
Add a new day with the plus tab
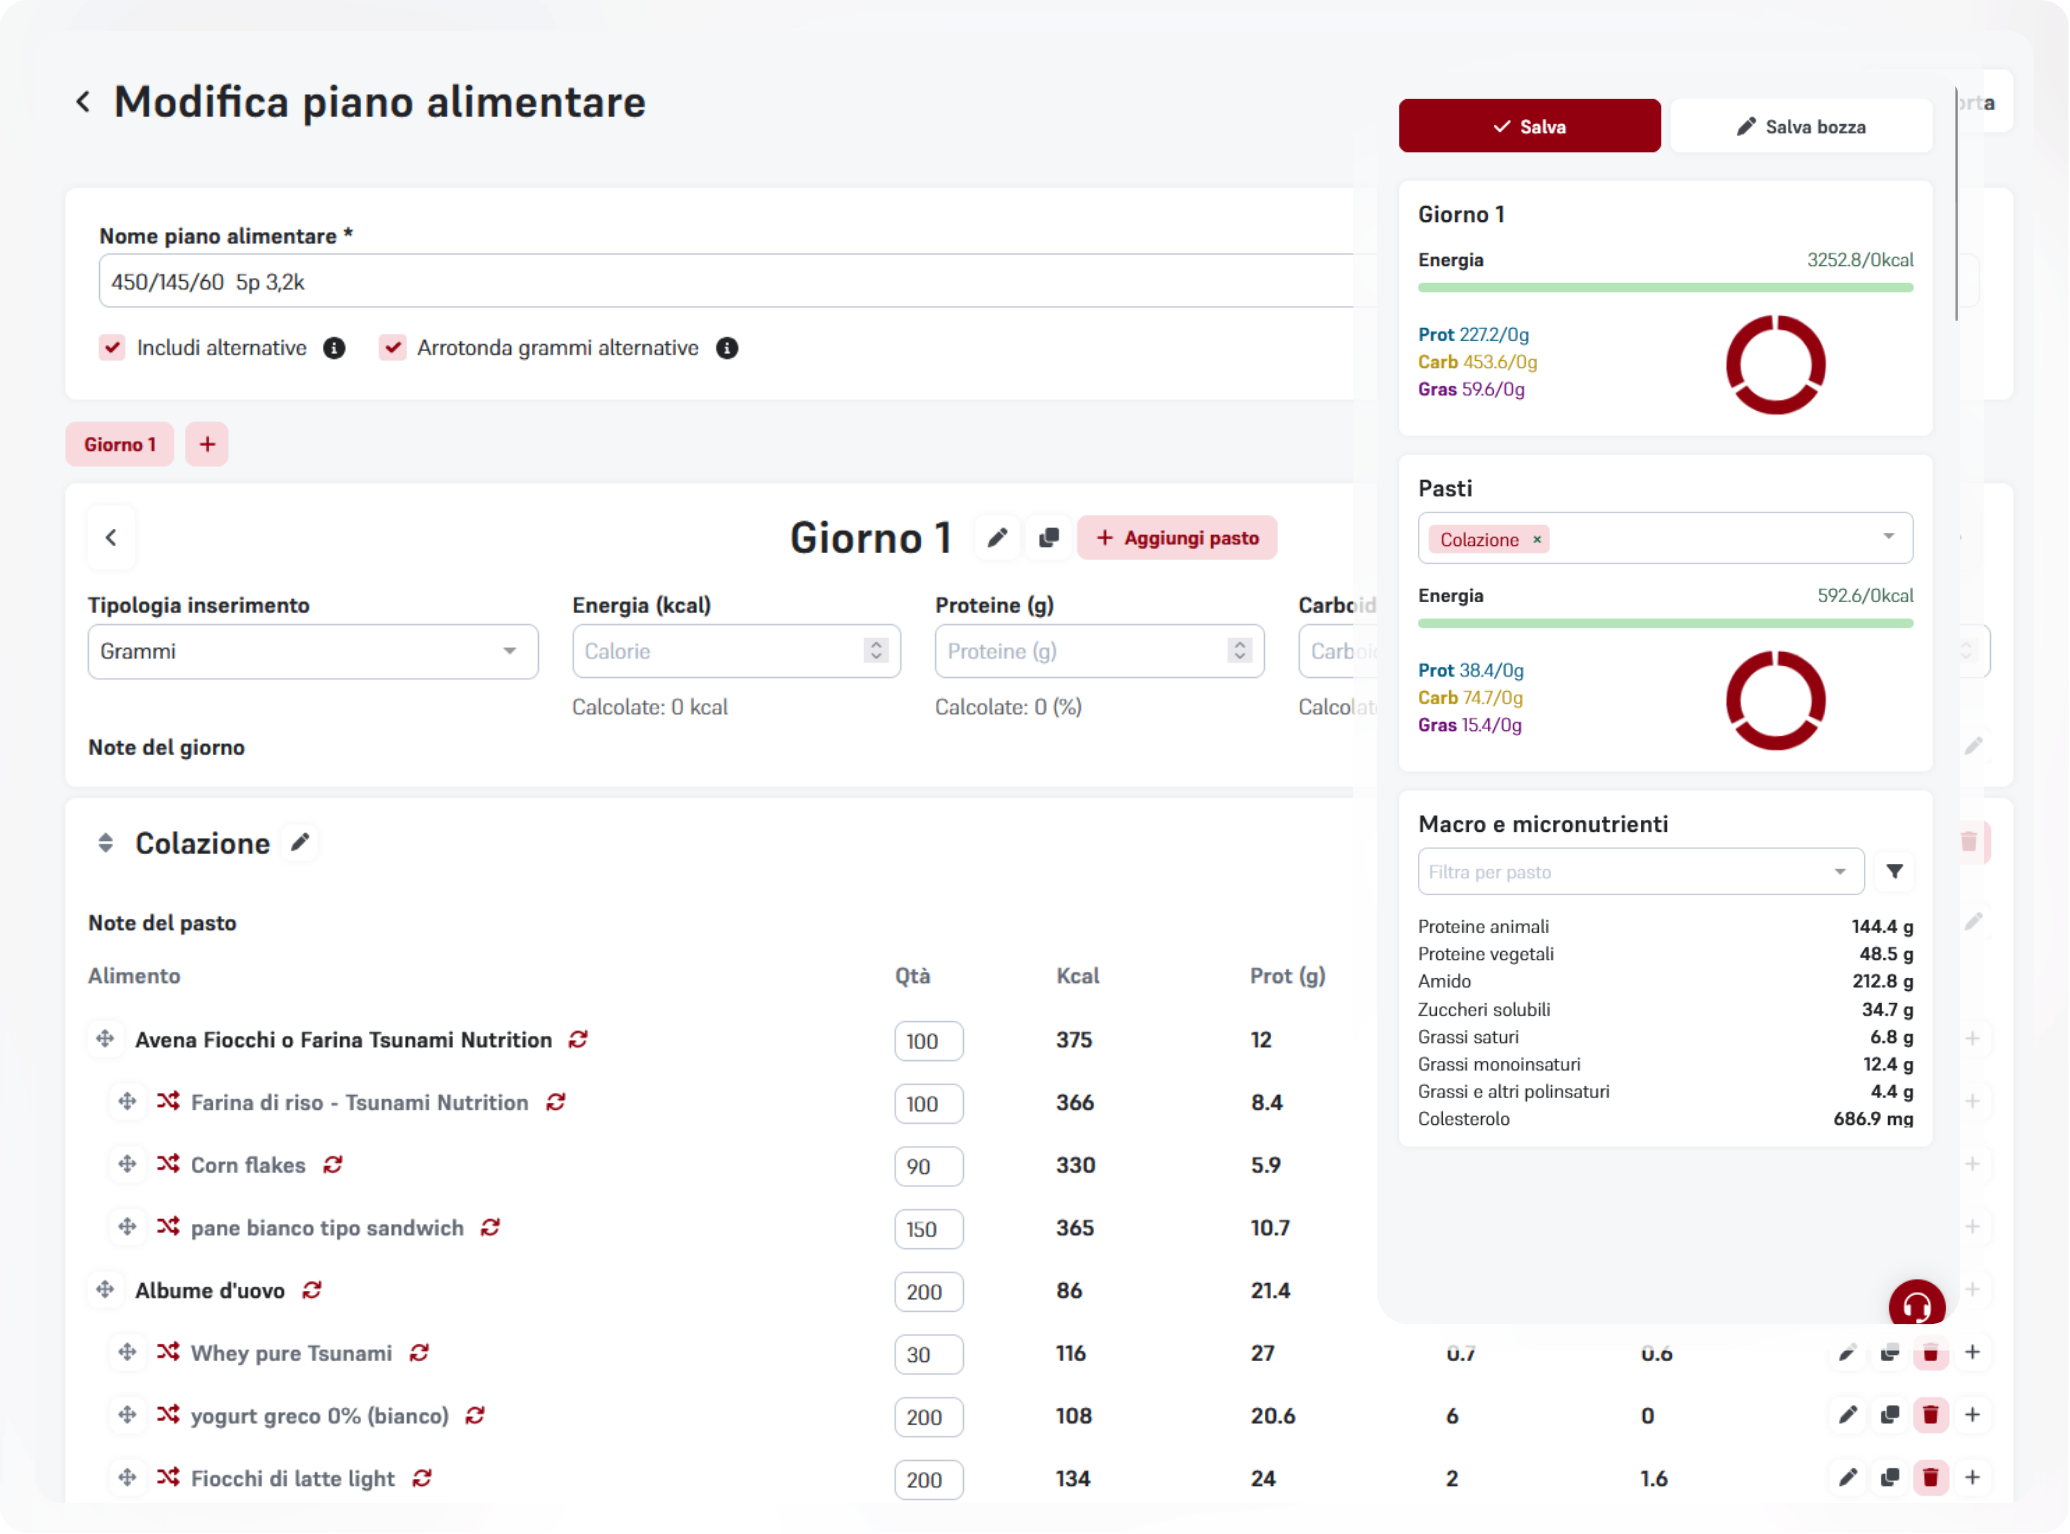207,444
